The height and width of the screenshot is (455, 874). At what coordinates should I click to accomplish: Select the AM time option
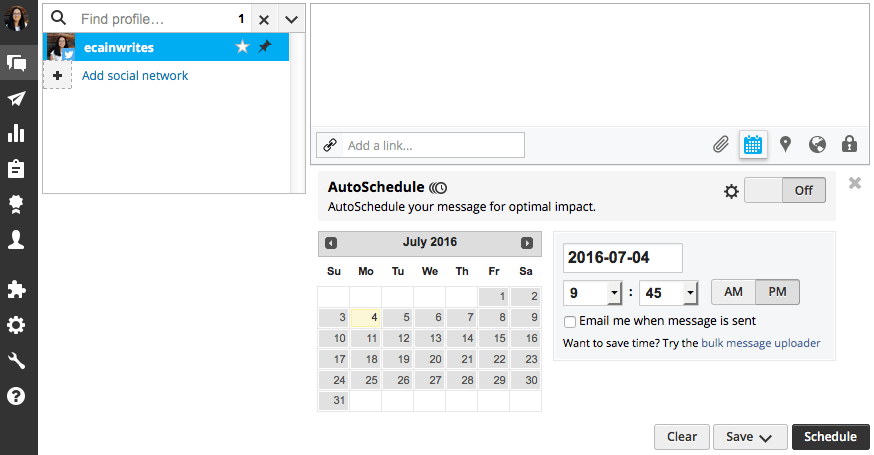(x=733, y=292)
